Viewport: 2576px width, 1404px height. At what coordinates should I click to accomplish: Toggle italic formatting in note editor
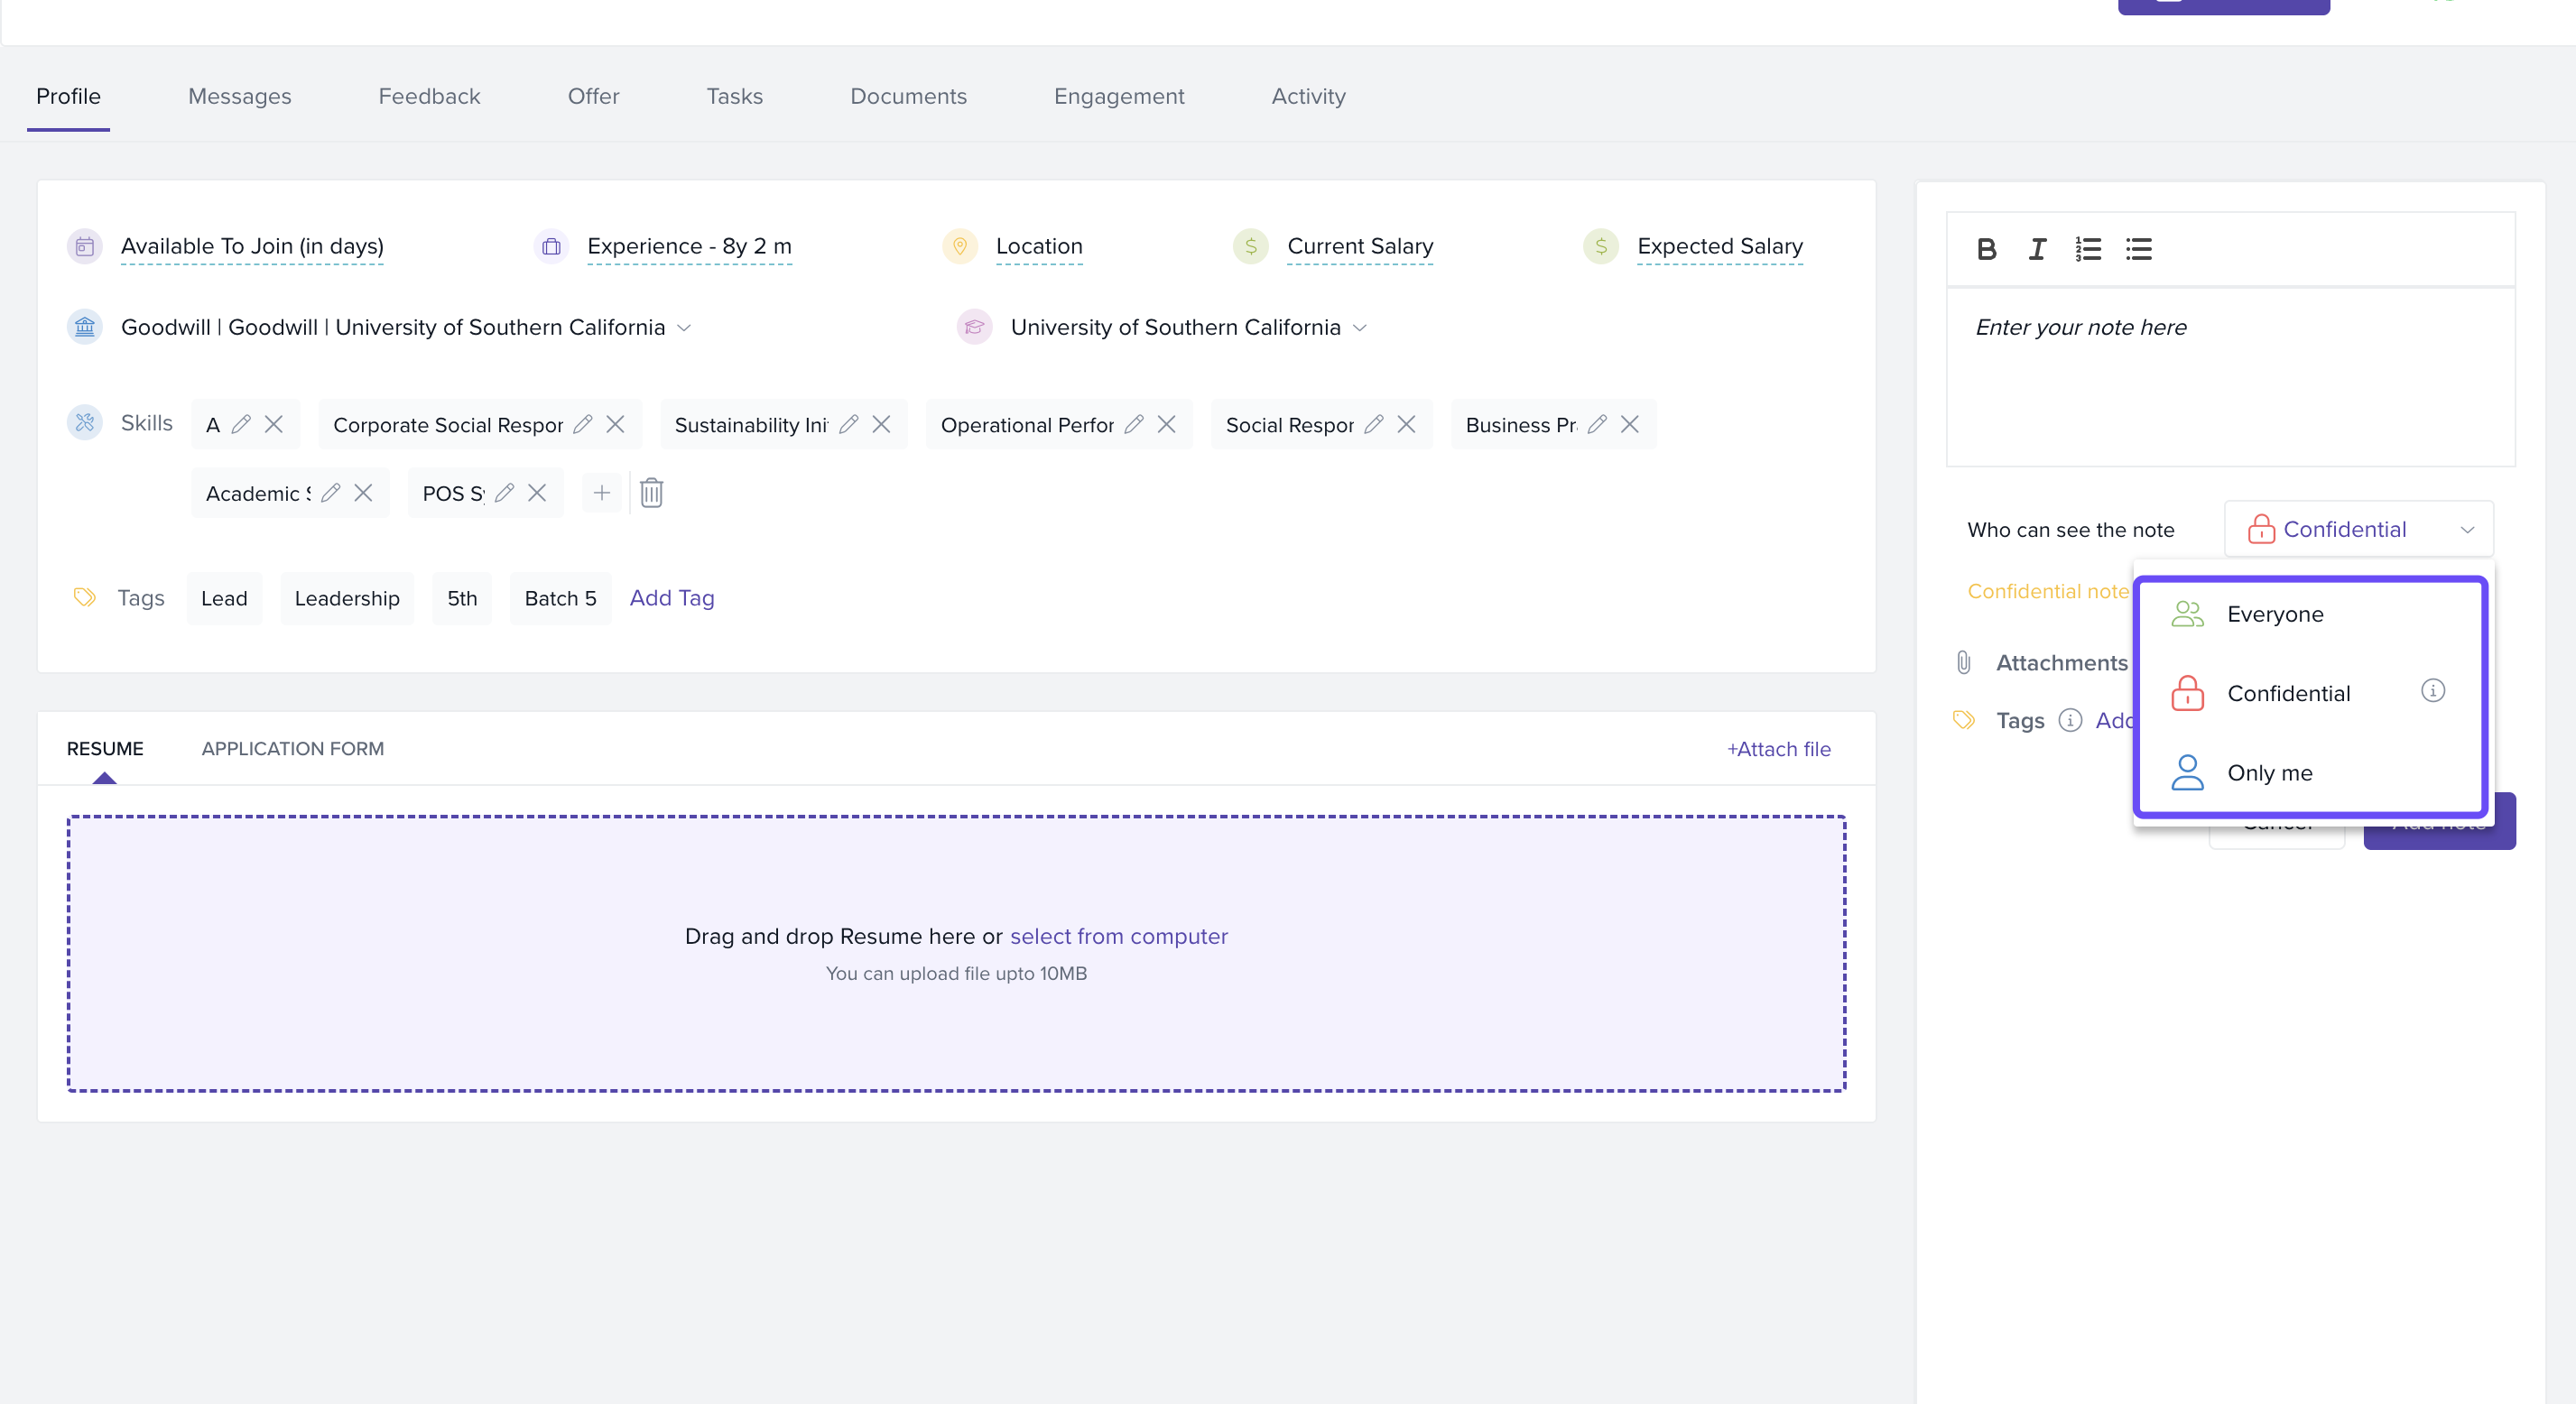tap(2037, 249)
